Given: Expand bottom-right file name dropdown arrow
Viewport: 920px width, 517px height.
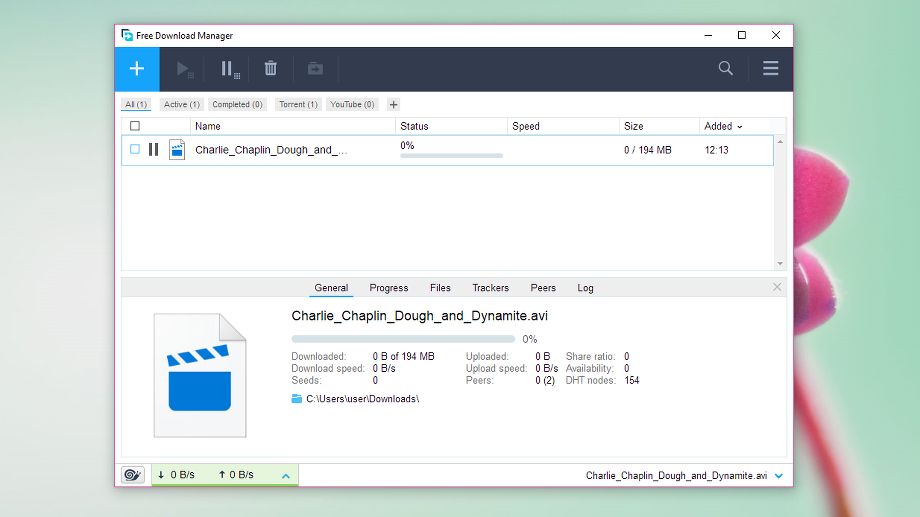Looking at the screenshot, I should coord(778,476).
